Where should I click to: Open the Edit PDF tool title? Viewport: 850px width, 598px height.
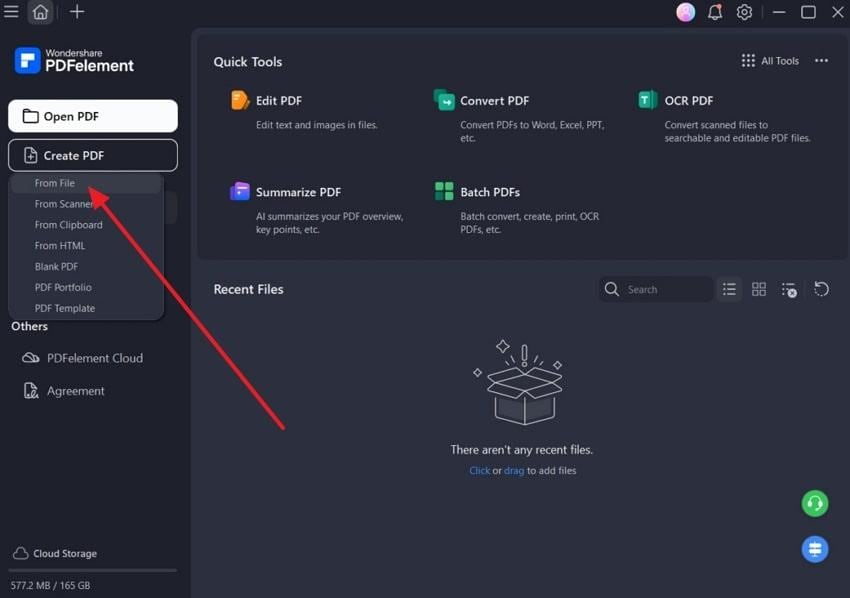click(279, 101)
